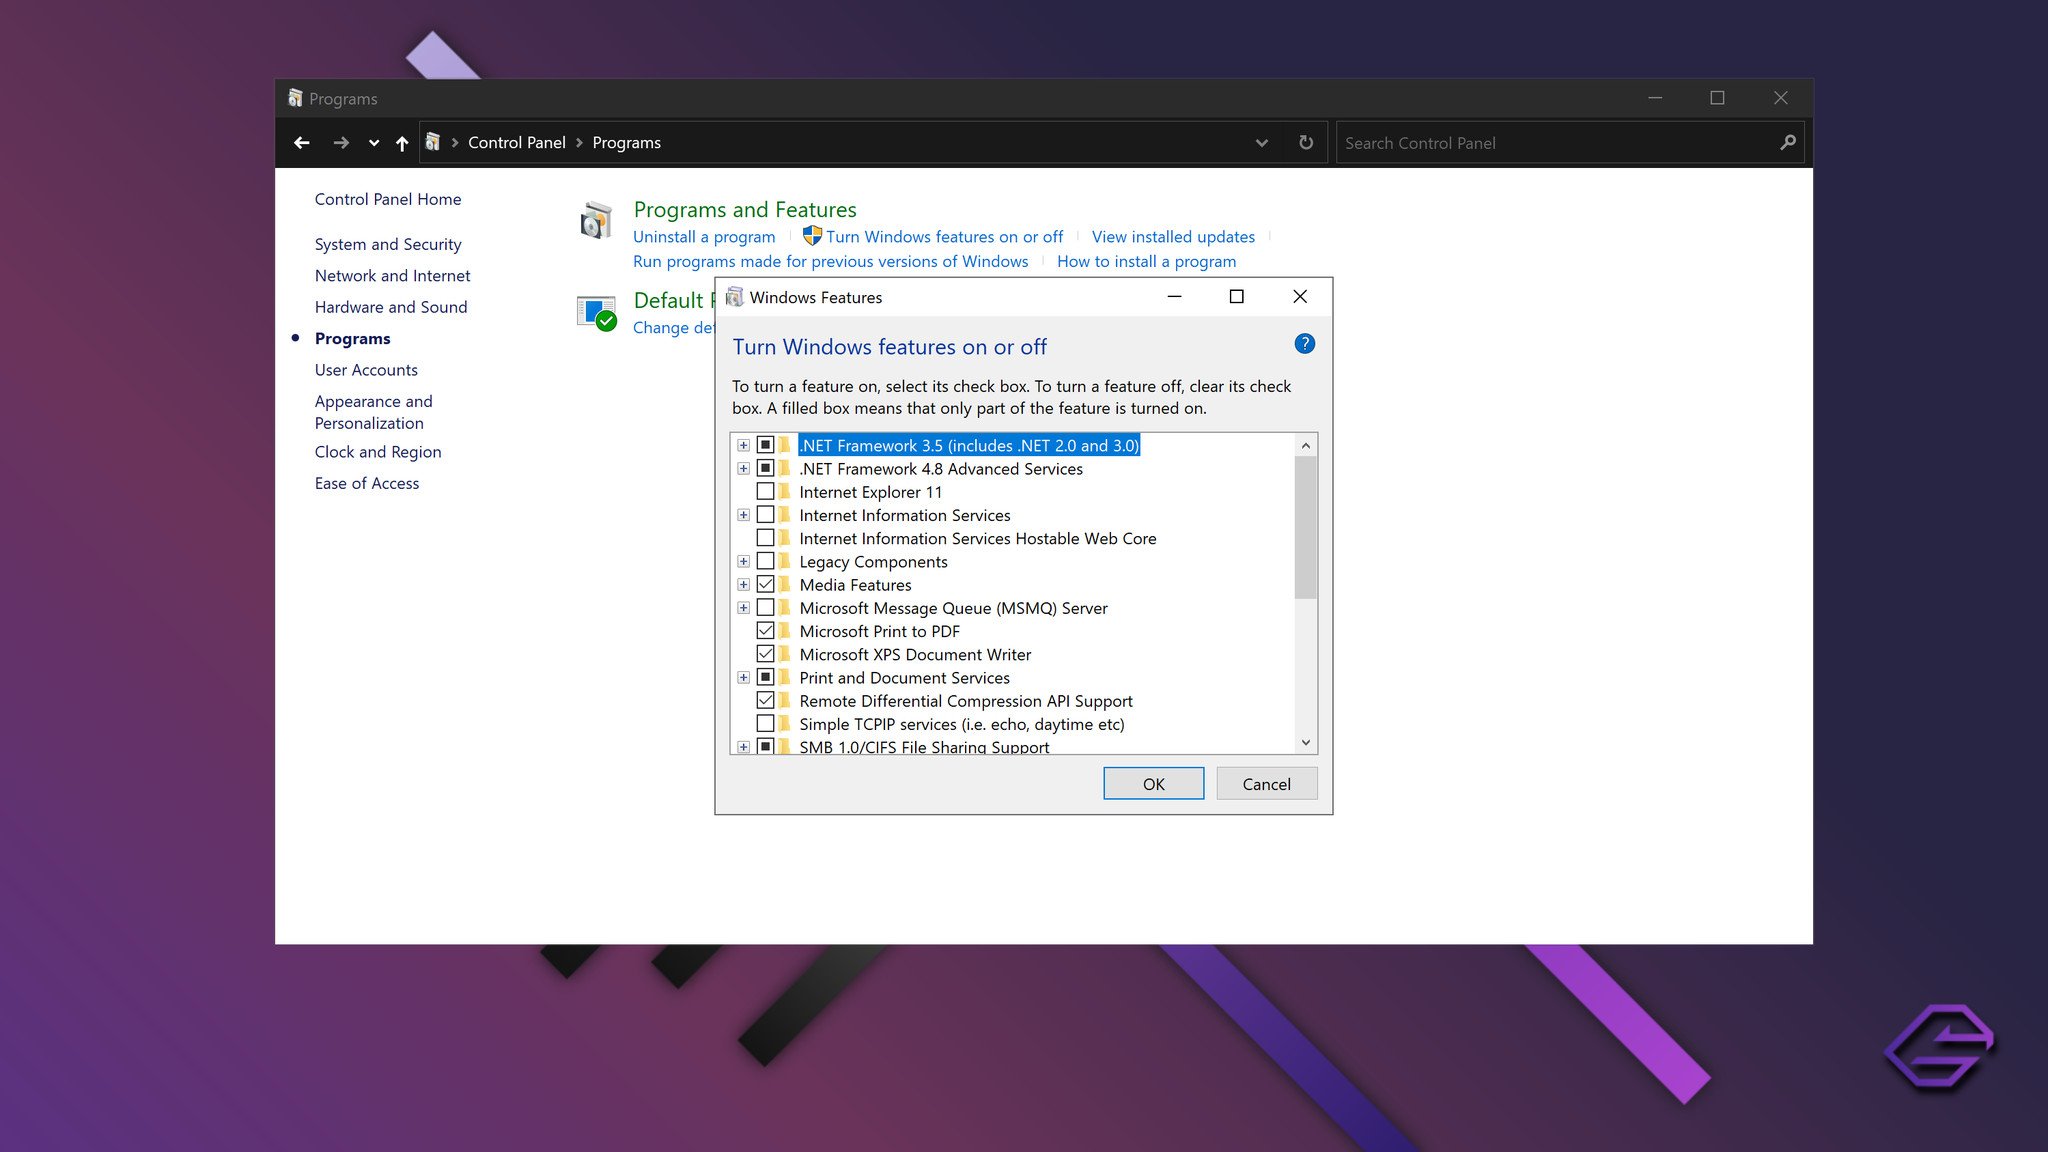
Task: Click the refresh icon in address bar
Action: tap(1306, 143)
